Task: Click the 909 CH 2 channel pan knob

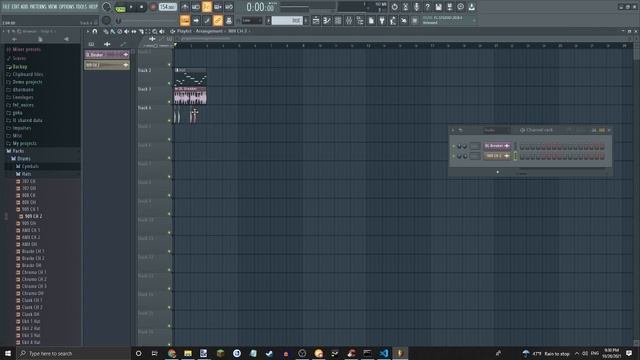Action: pyautogui.click(x=460, y=156)
